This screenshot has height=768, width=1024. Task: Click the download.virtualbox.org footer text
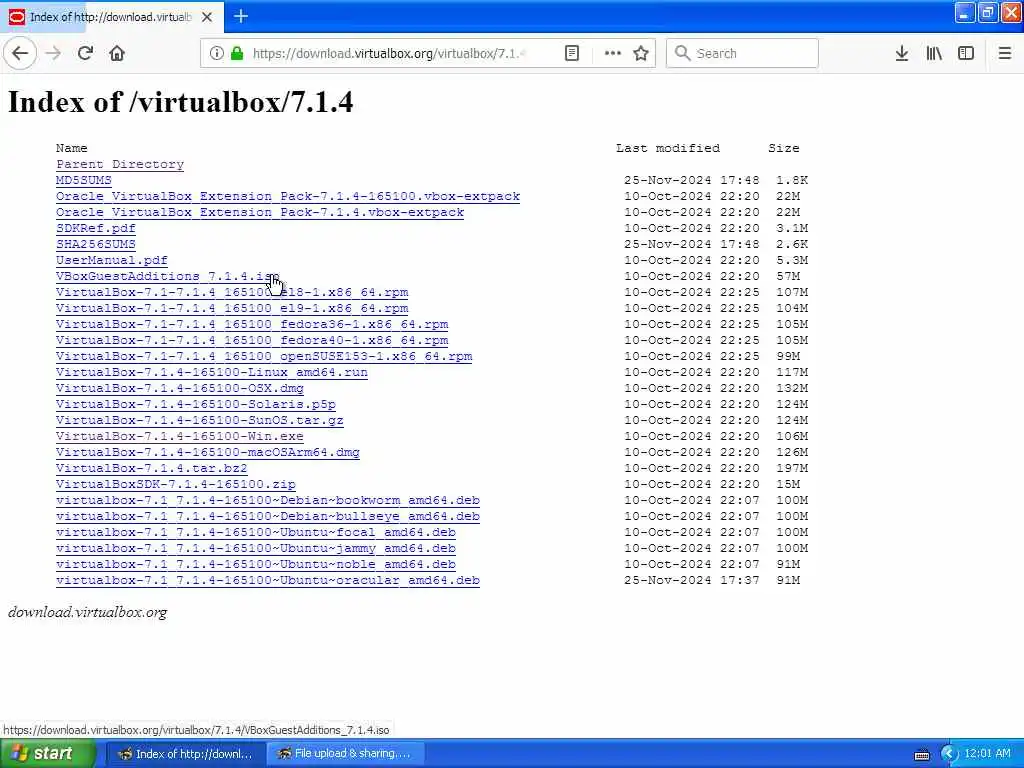88,613
